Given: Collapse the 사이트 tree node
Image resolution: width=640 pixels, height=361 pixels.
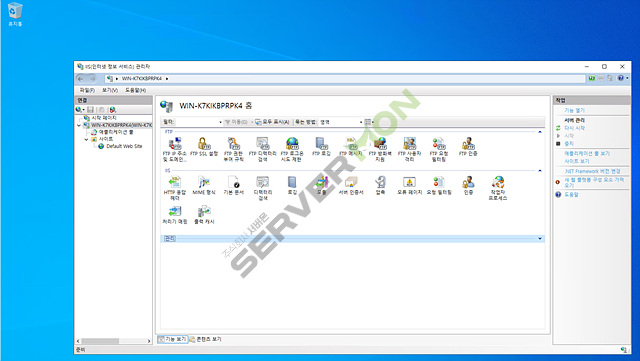Looking at the screenshot, I should [x=87, y=139].
